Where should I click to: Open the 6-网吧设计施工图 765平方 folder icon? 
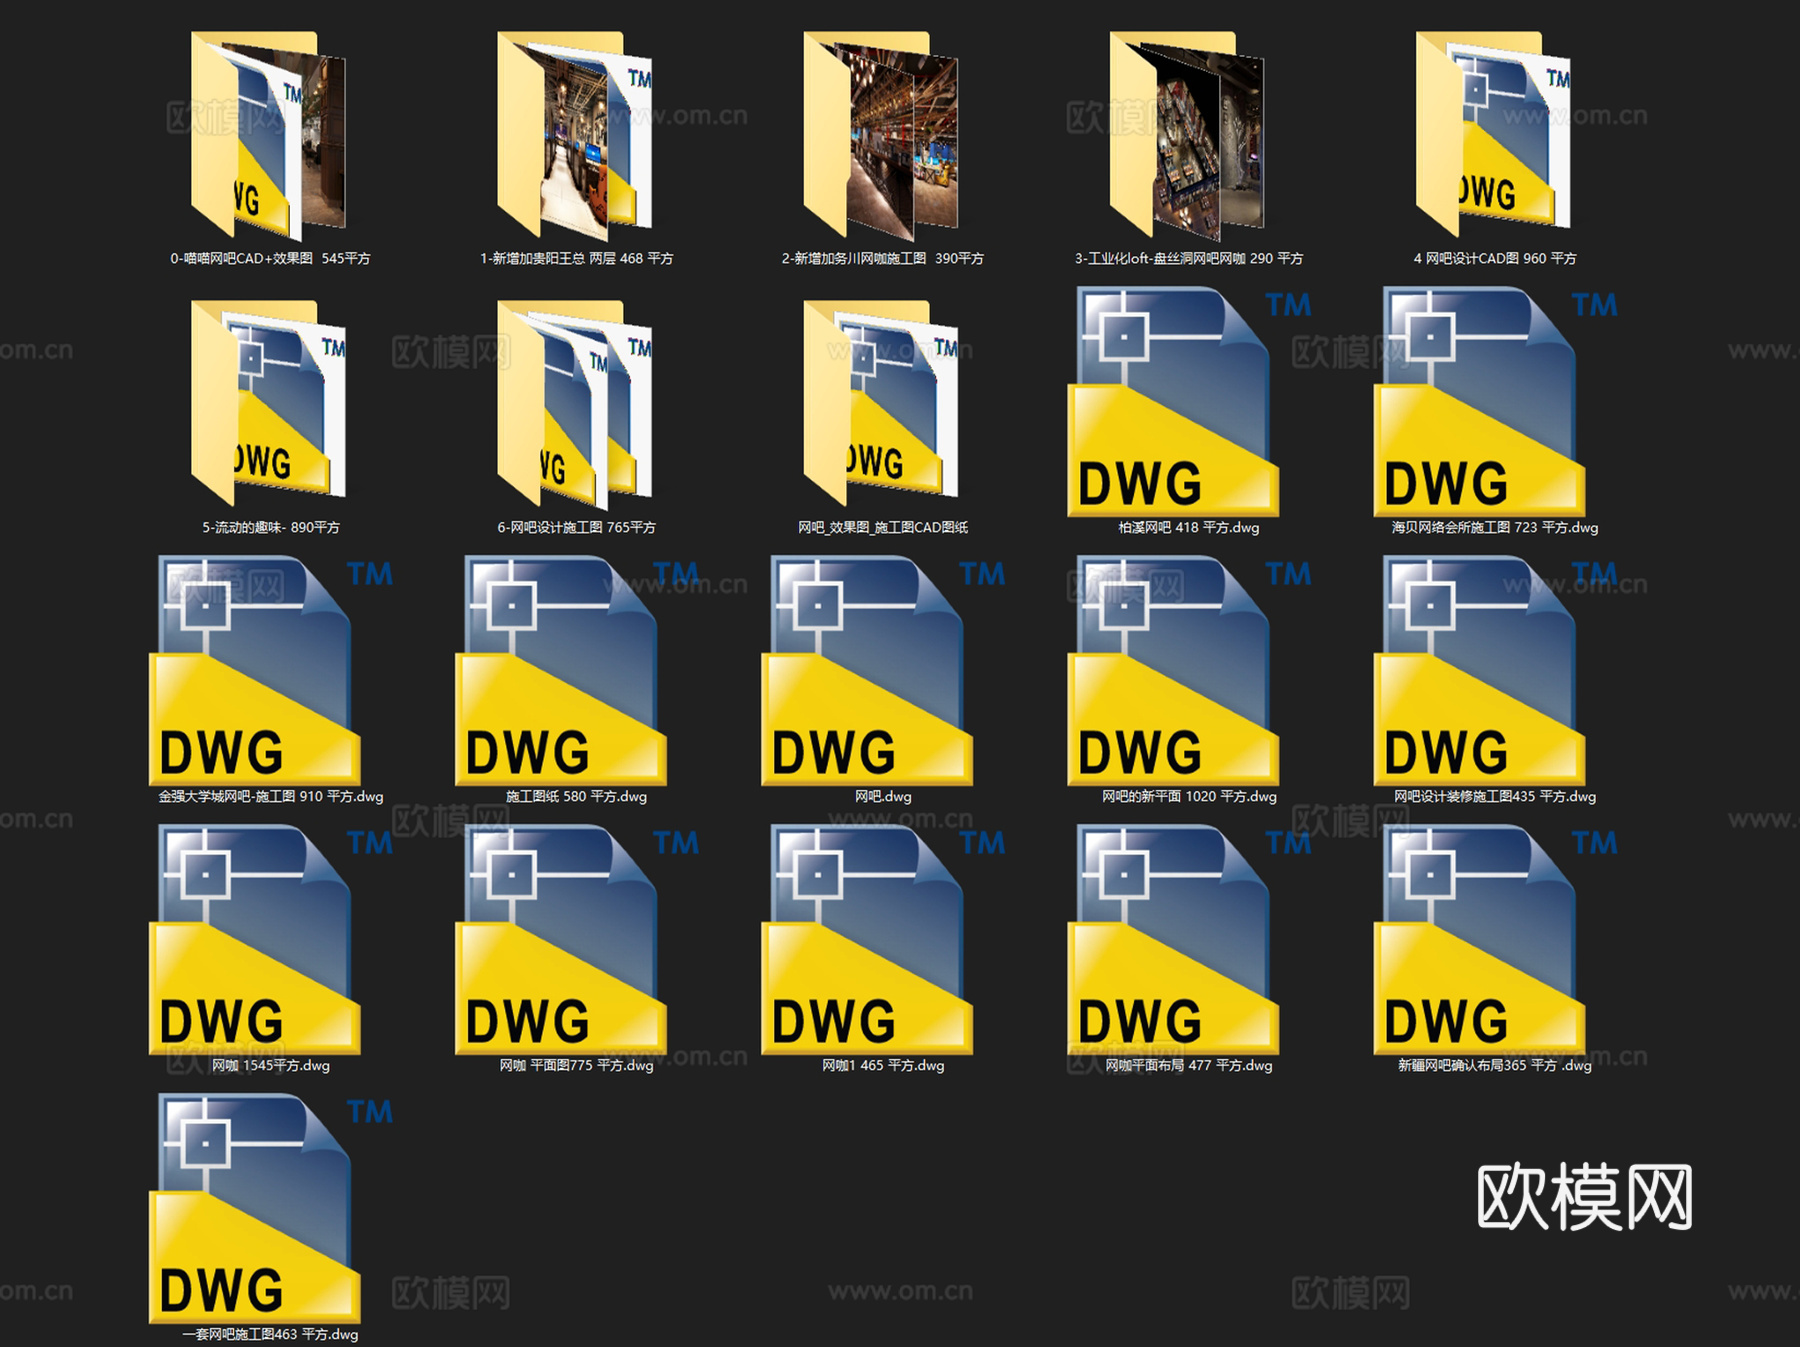(575, 403)
